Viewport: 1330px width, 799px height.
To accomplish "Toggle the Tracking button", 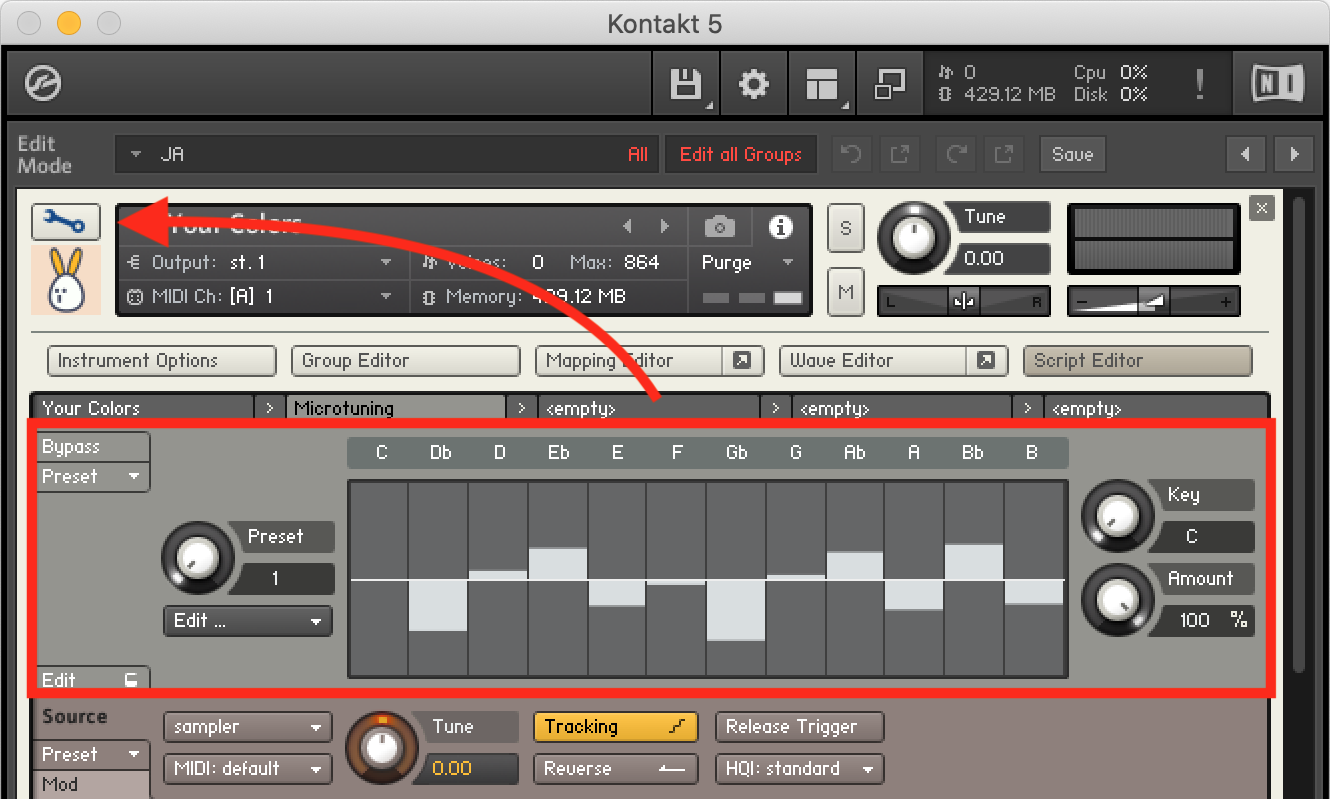I will [x=615, y=727].
